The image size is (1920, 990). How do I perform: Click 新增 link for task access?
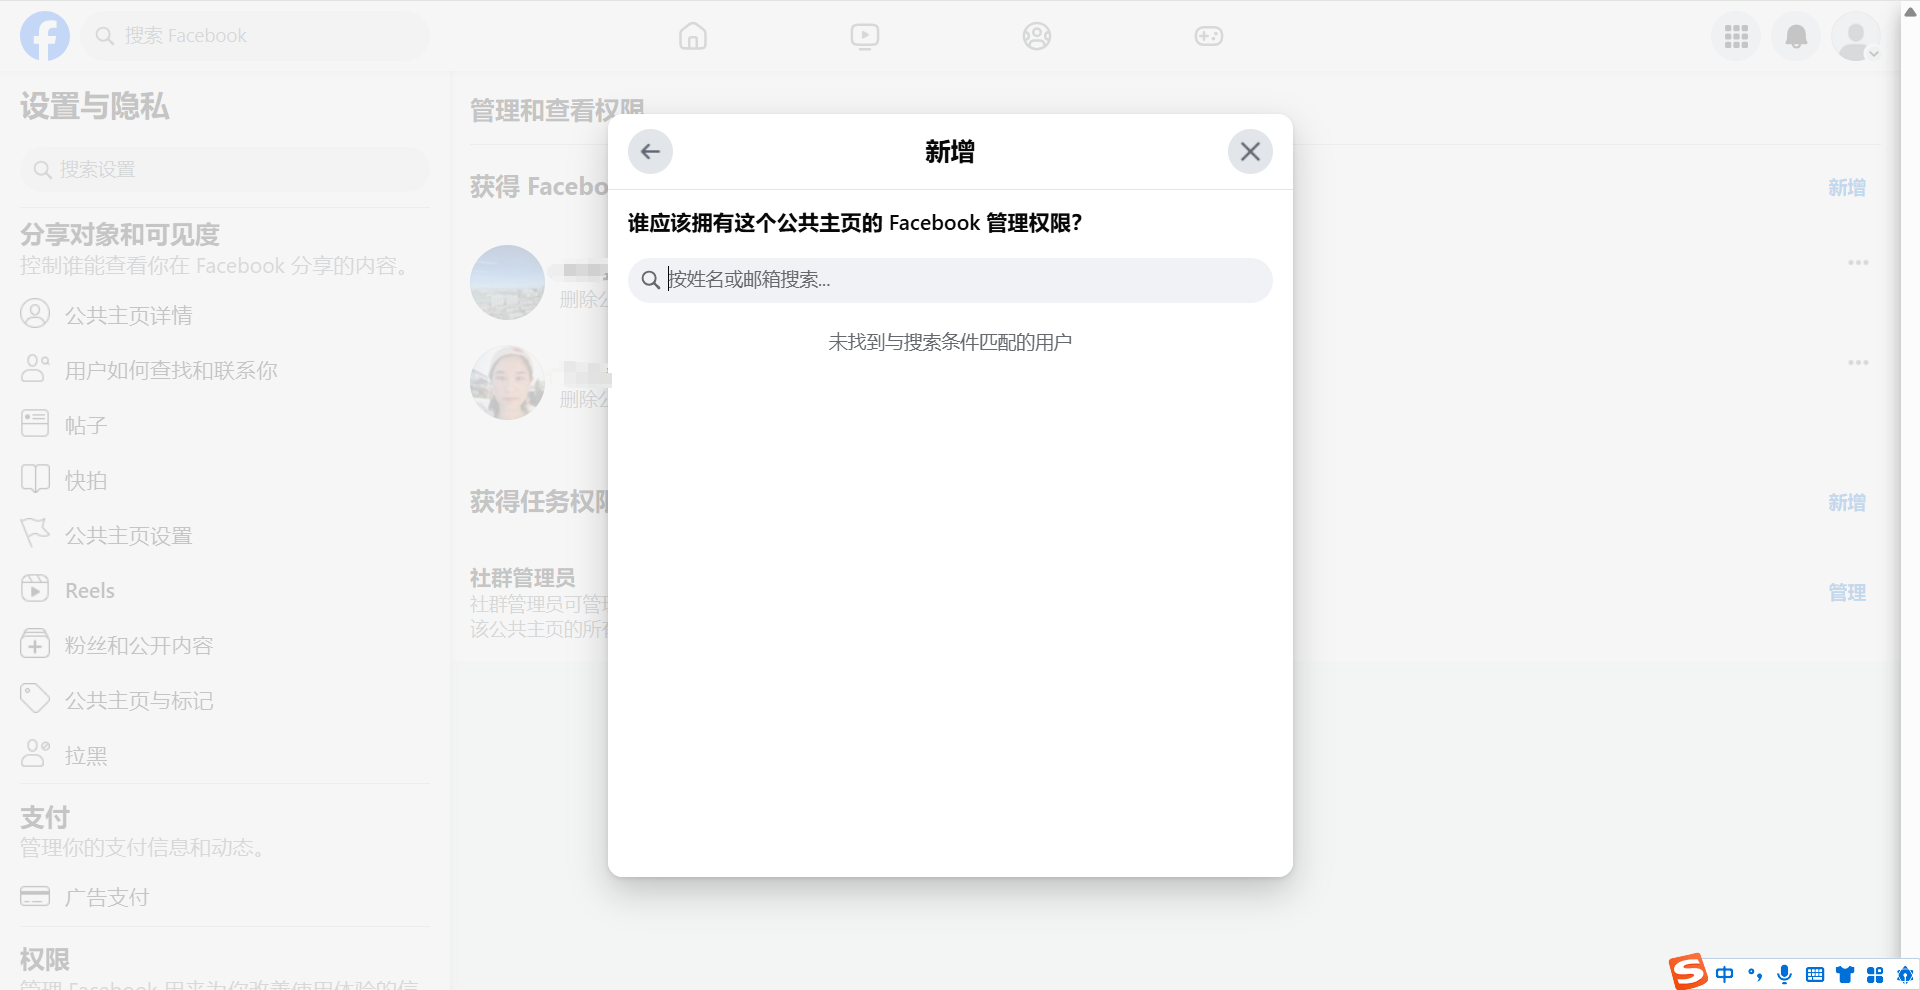pyautogui.click(x=1846, y=503)
